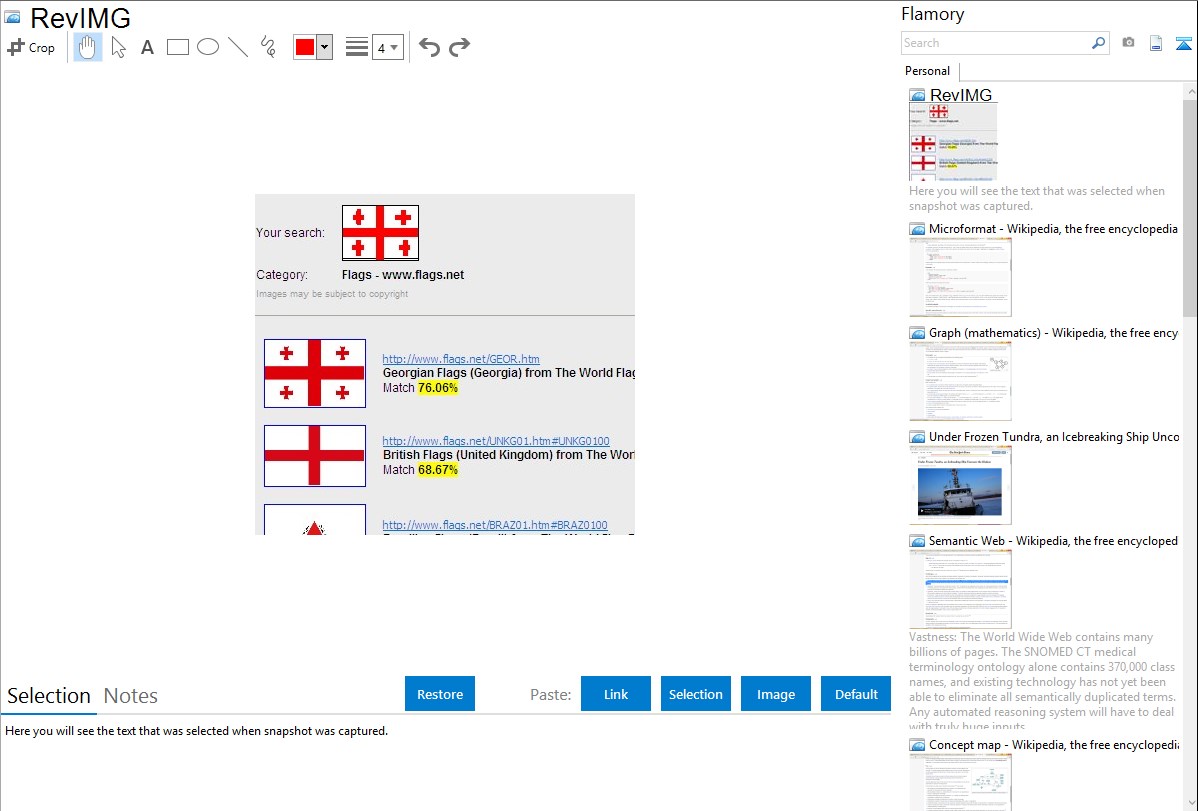Redo the last edit
Screen dimensions: 1198x811
[x=459, y=47]
